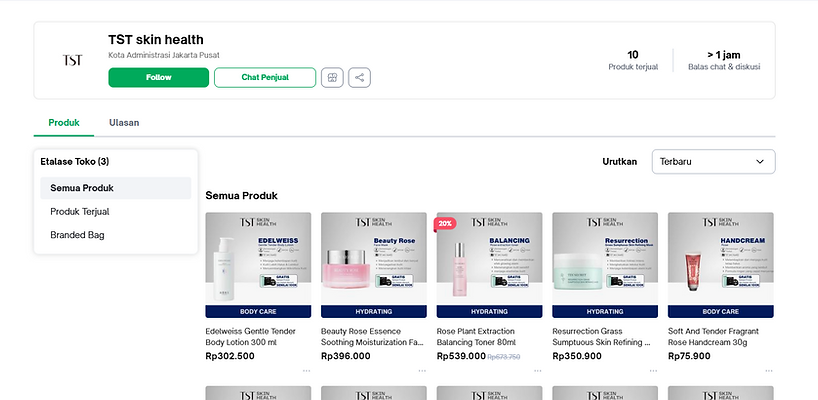Click the price Rp302.500
This screenshot has height=400, width=818.
click(230, 356)
